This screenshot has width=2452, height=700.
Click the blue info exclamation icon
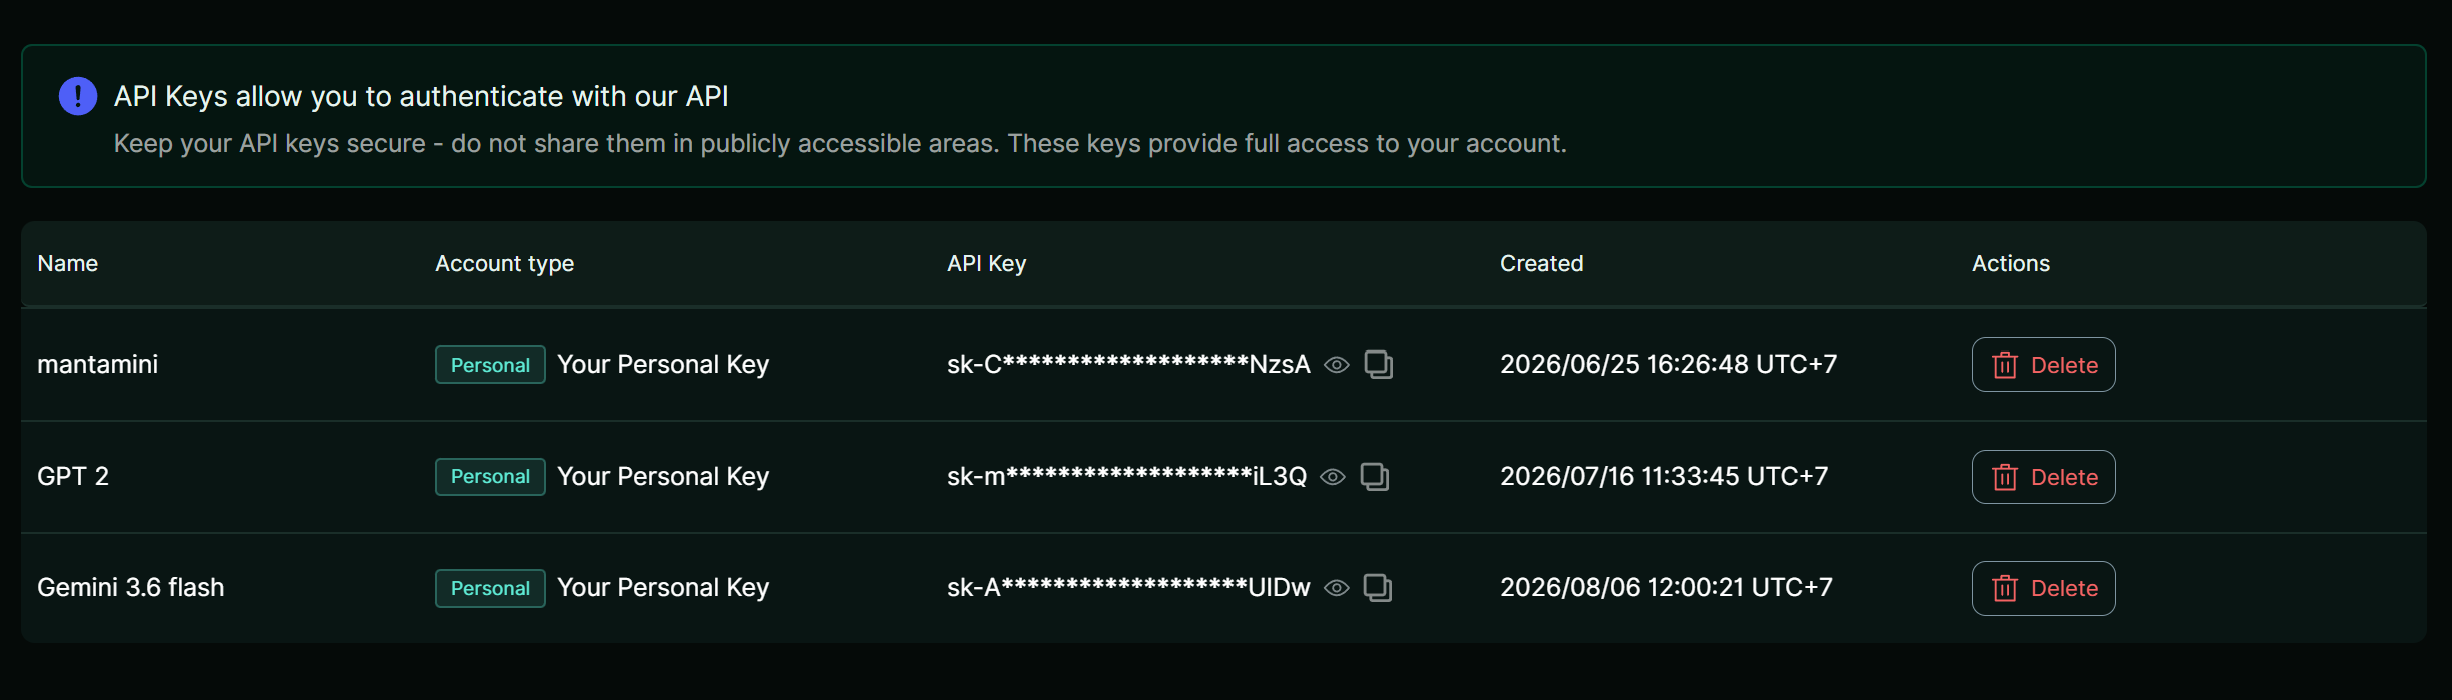(78, 96)
